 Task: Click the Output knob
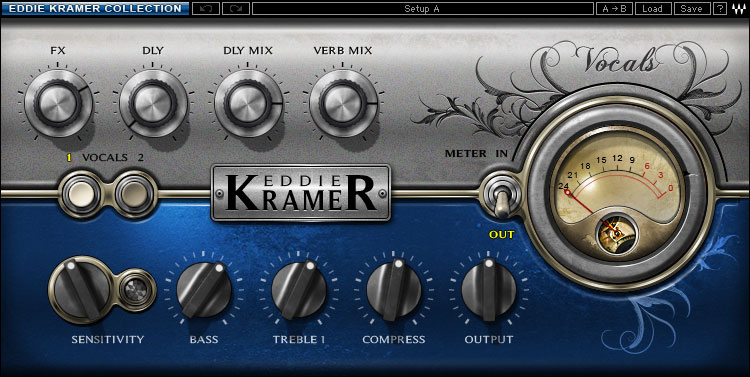point(489,288)
